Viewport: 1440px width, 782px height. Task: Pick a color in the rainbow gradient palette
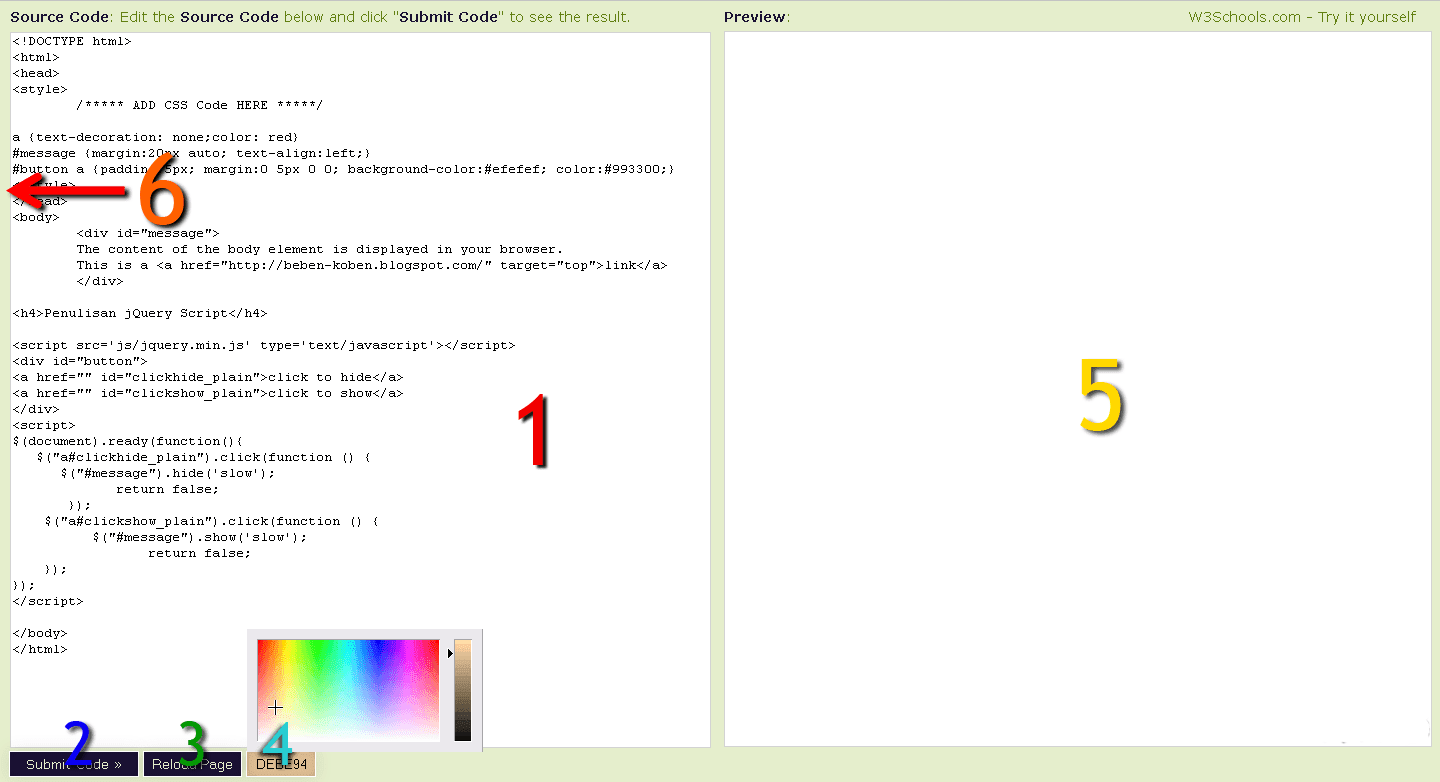tap(348, 690)
